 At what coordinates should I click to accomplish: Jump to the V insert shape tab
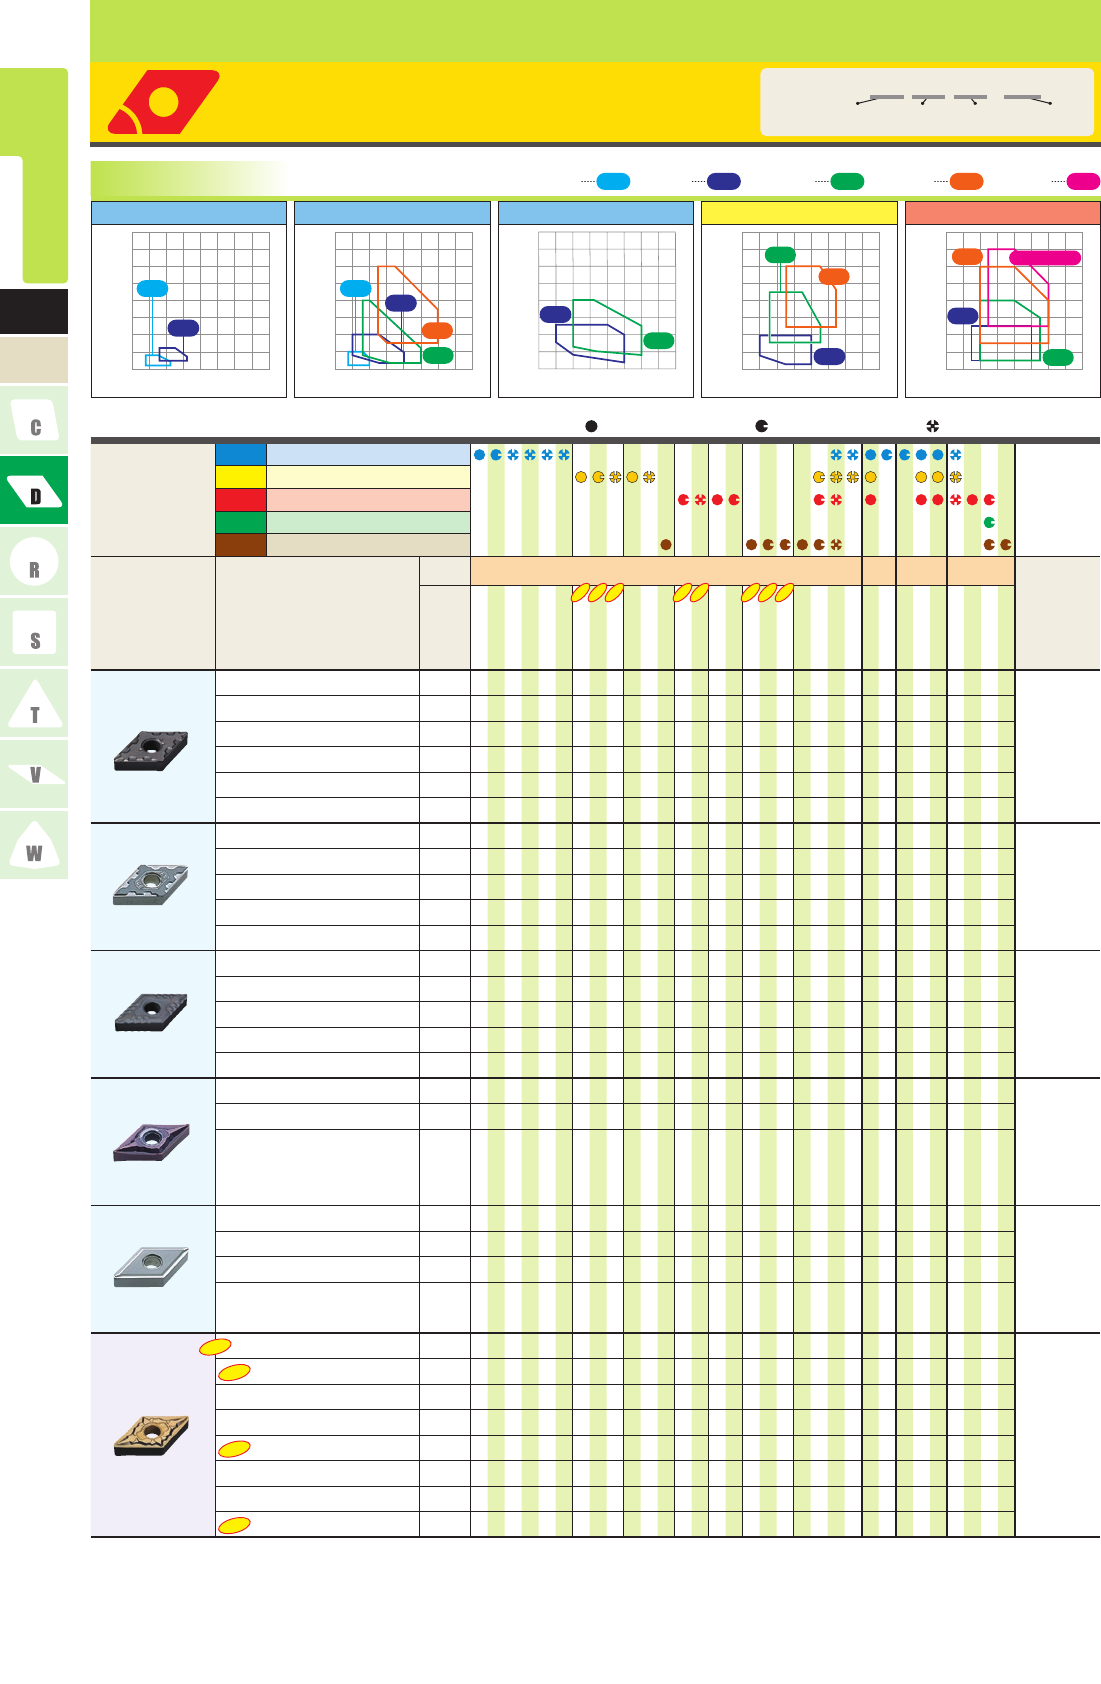[34, 774]
